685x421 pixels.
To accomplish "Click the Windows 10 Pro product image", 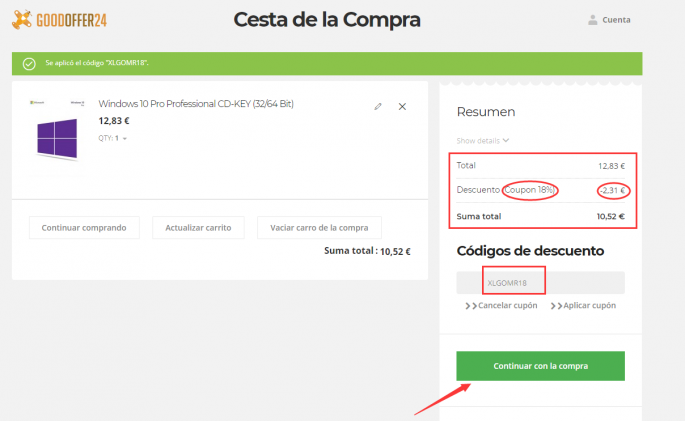I will tap(57, 130).
